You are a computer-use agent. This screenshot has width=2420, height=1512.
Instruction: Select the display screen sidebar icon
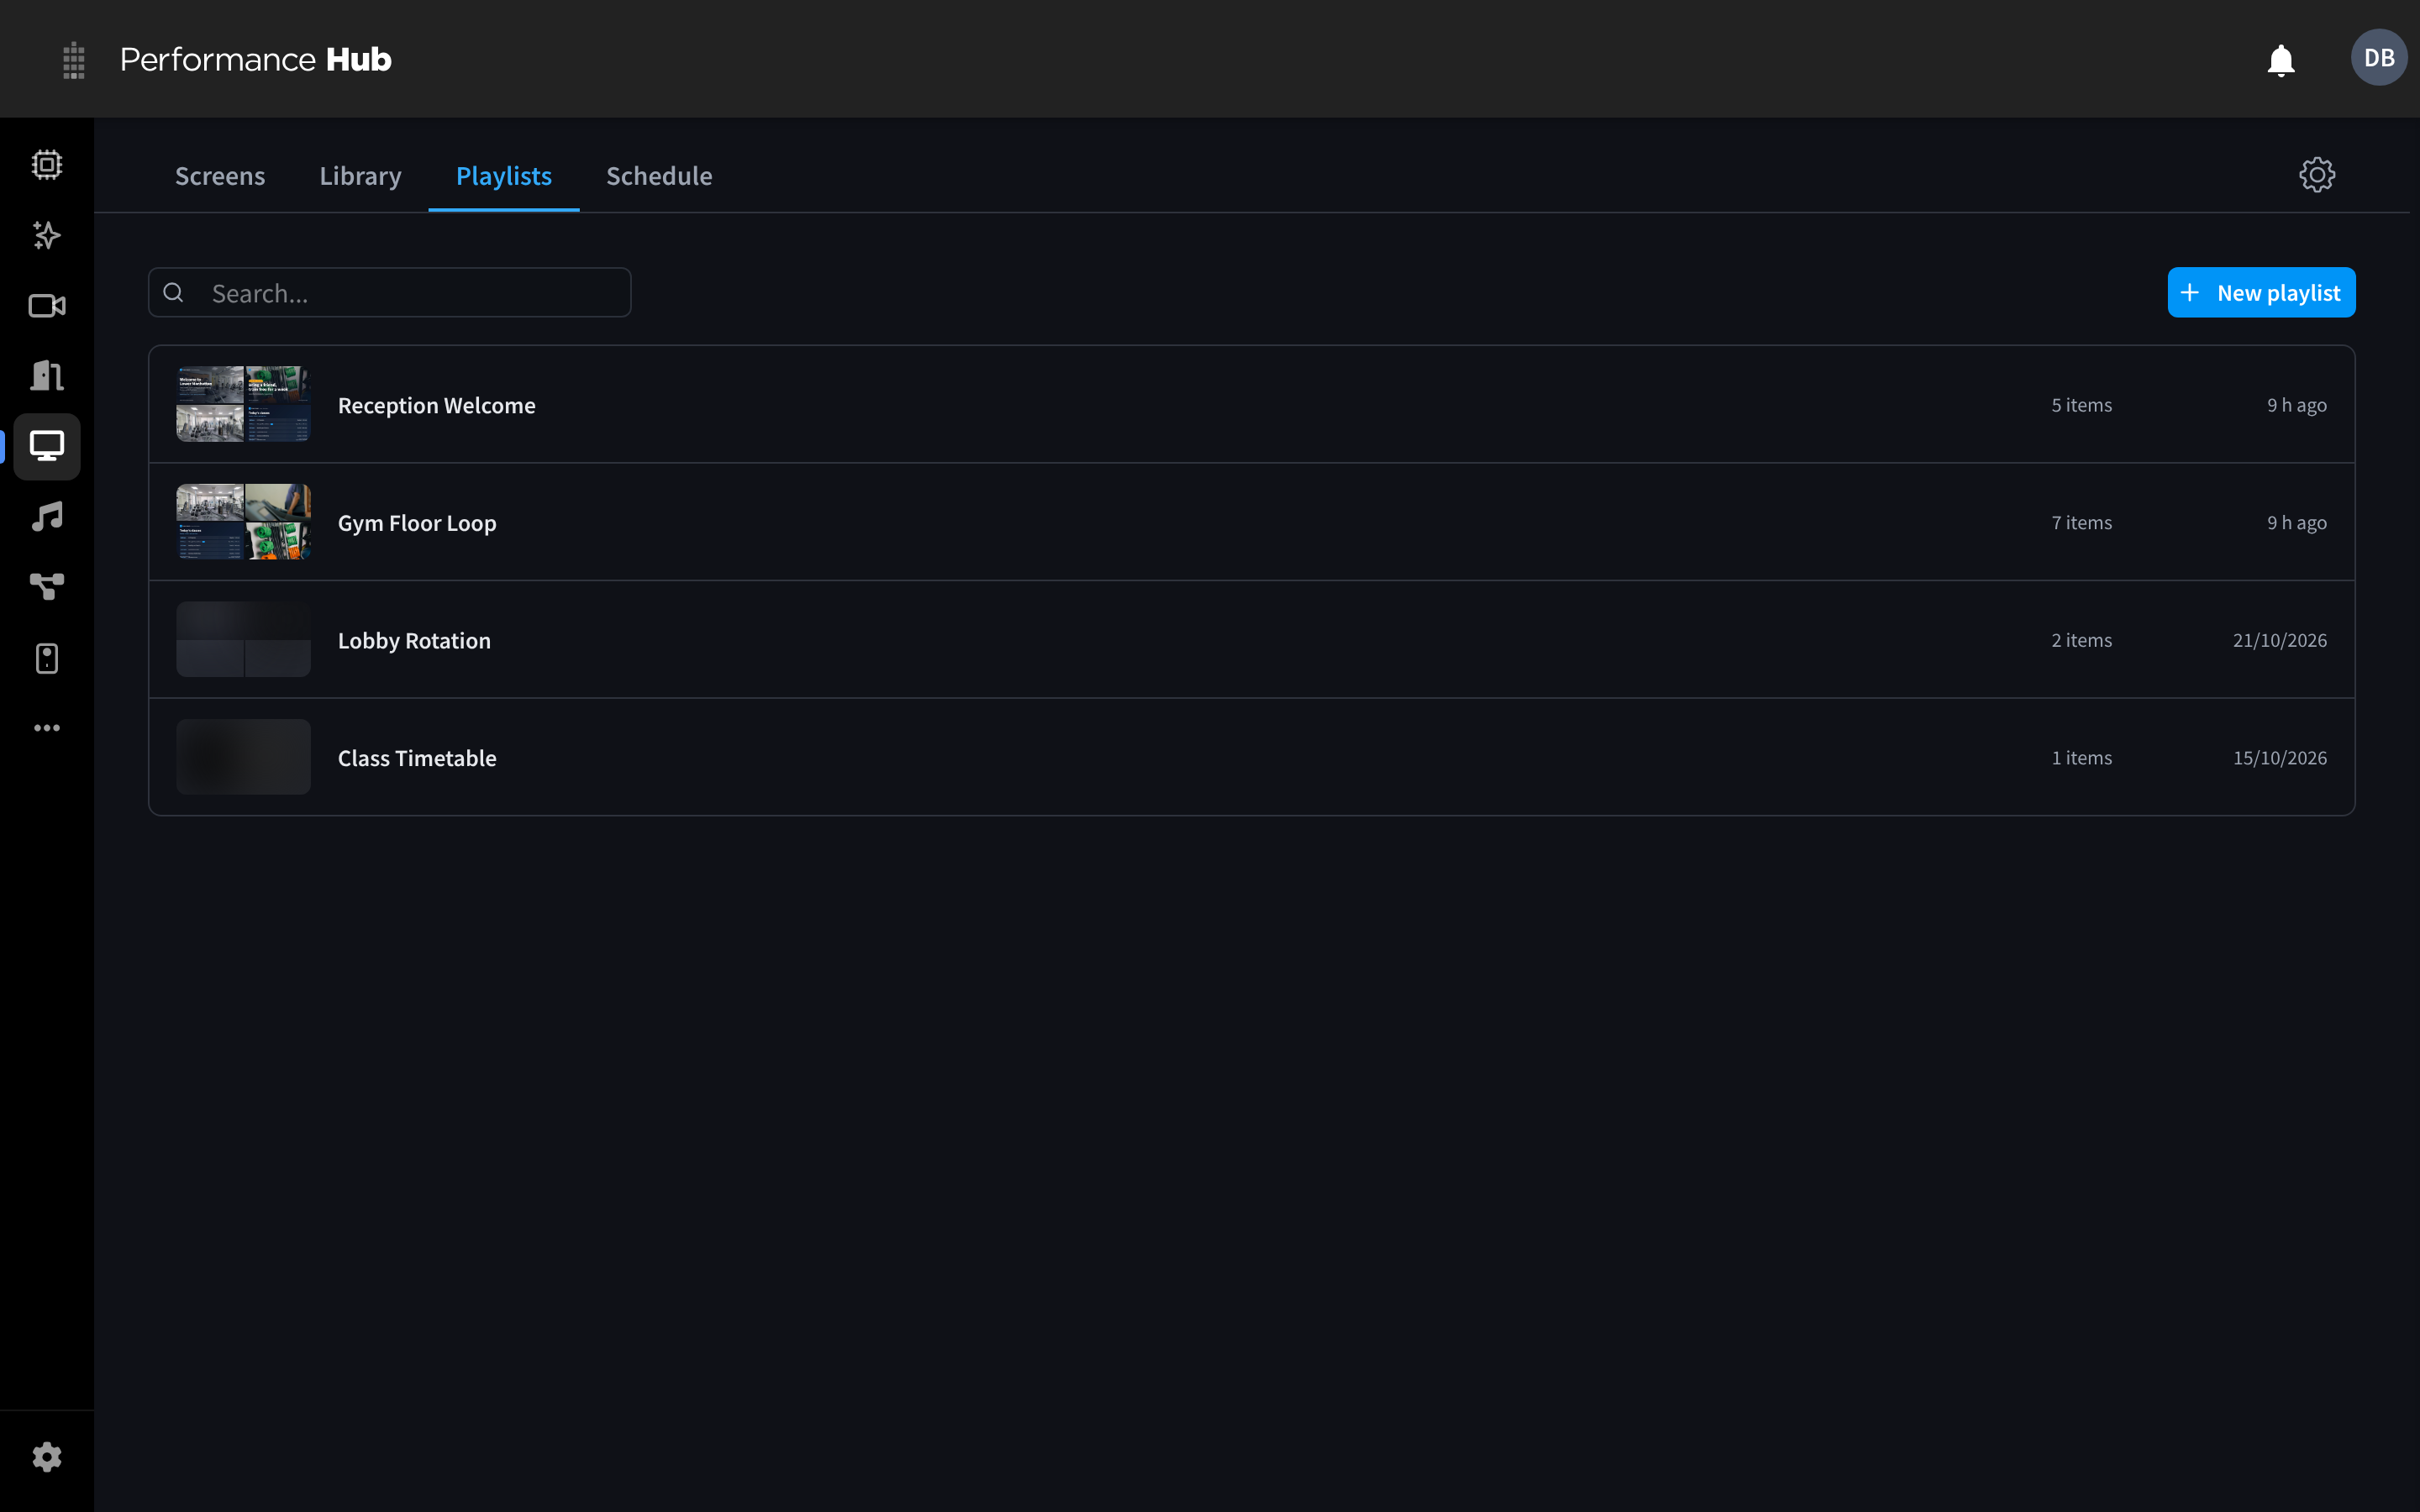(47, 446)
